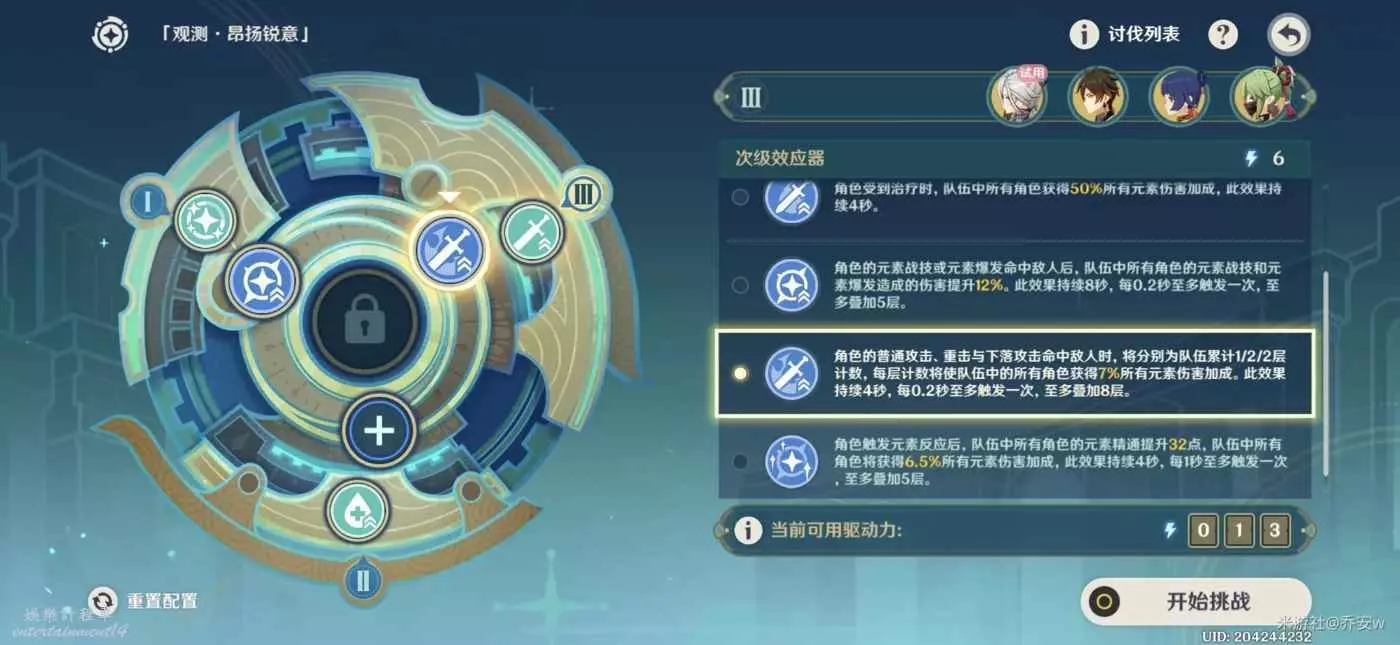Select the radio button for 7% elemental damage effect
Image resolution: width=1400 pixels, height=645 pixels.
point(740,373)
